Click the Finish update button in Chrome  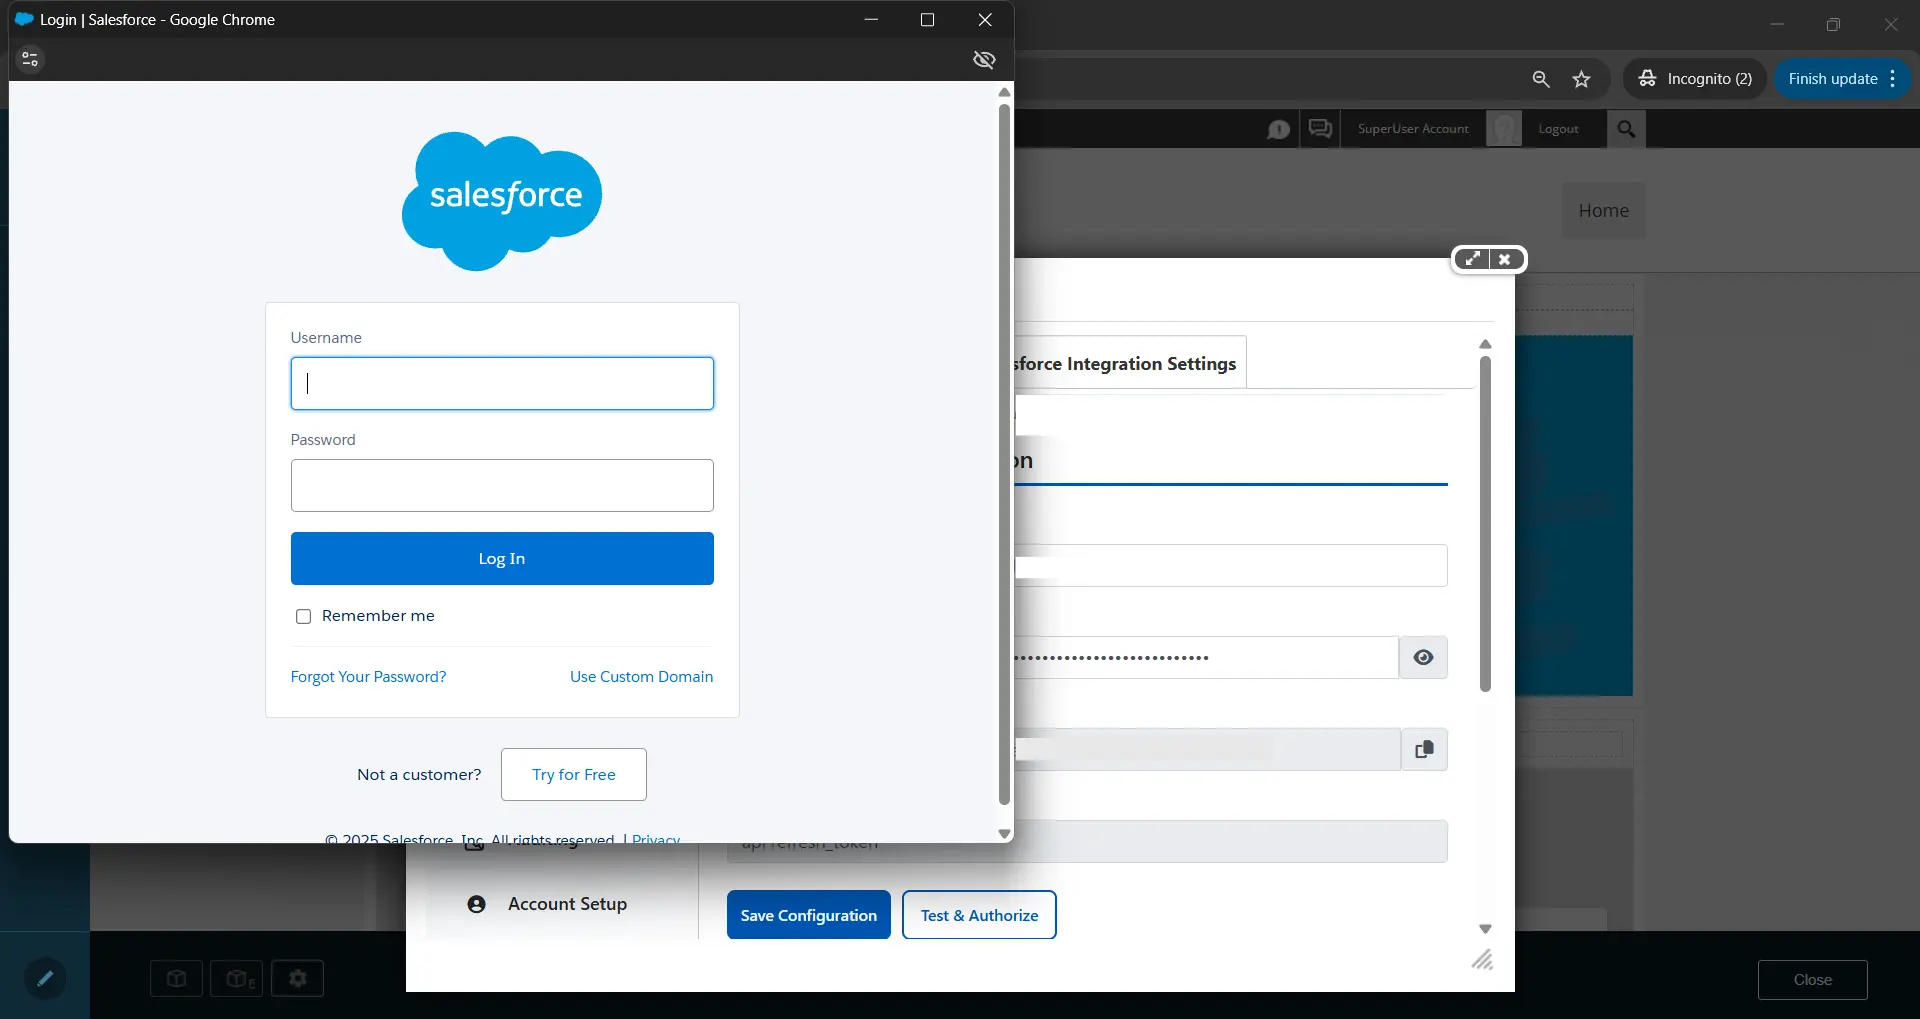point(1832,79)
